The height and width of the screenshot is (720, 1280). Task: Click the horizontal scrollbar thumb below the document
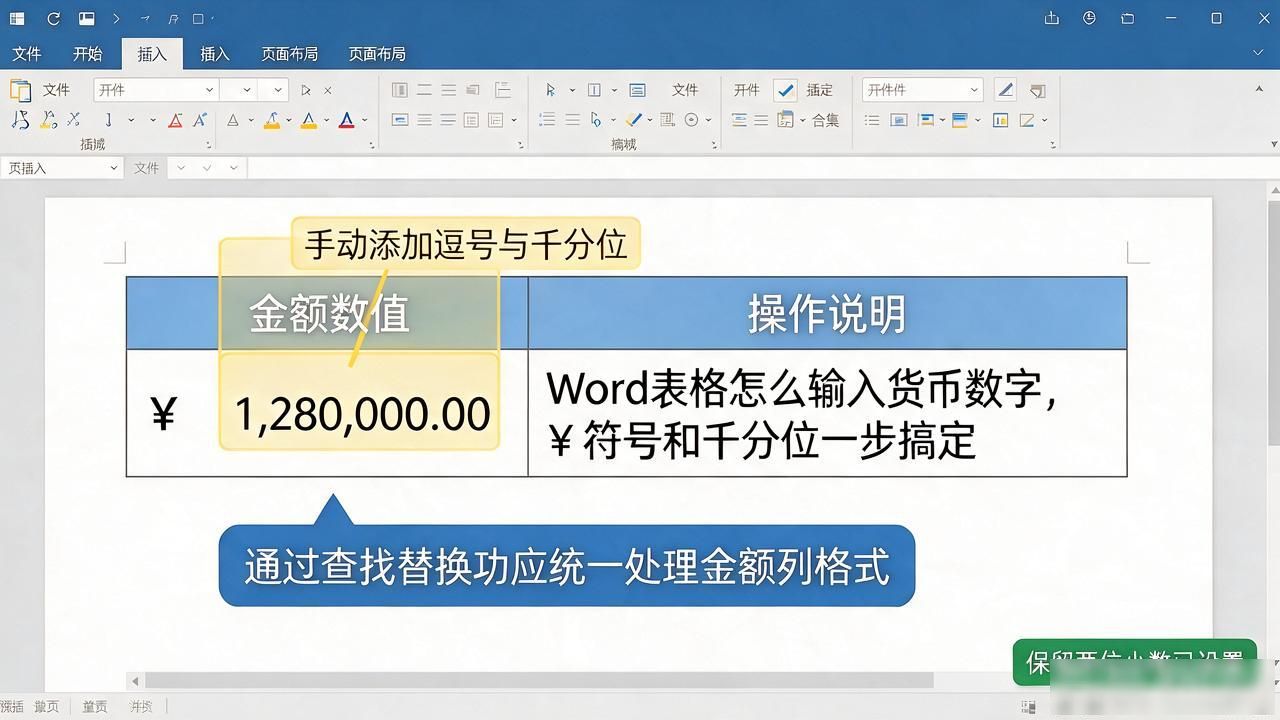[539, 680]
